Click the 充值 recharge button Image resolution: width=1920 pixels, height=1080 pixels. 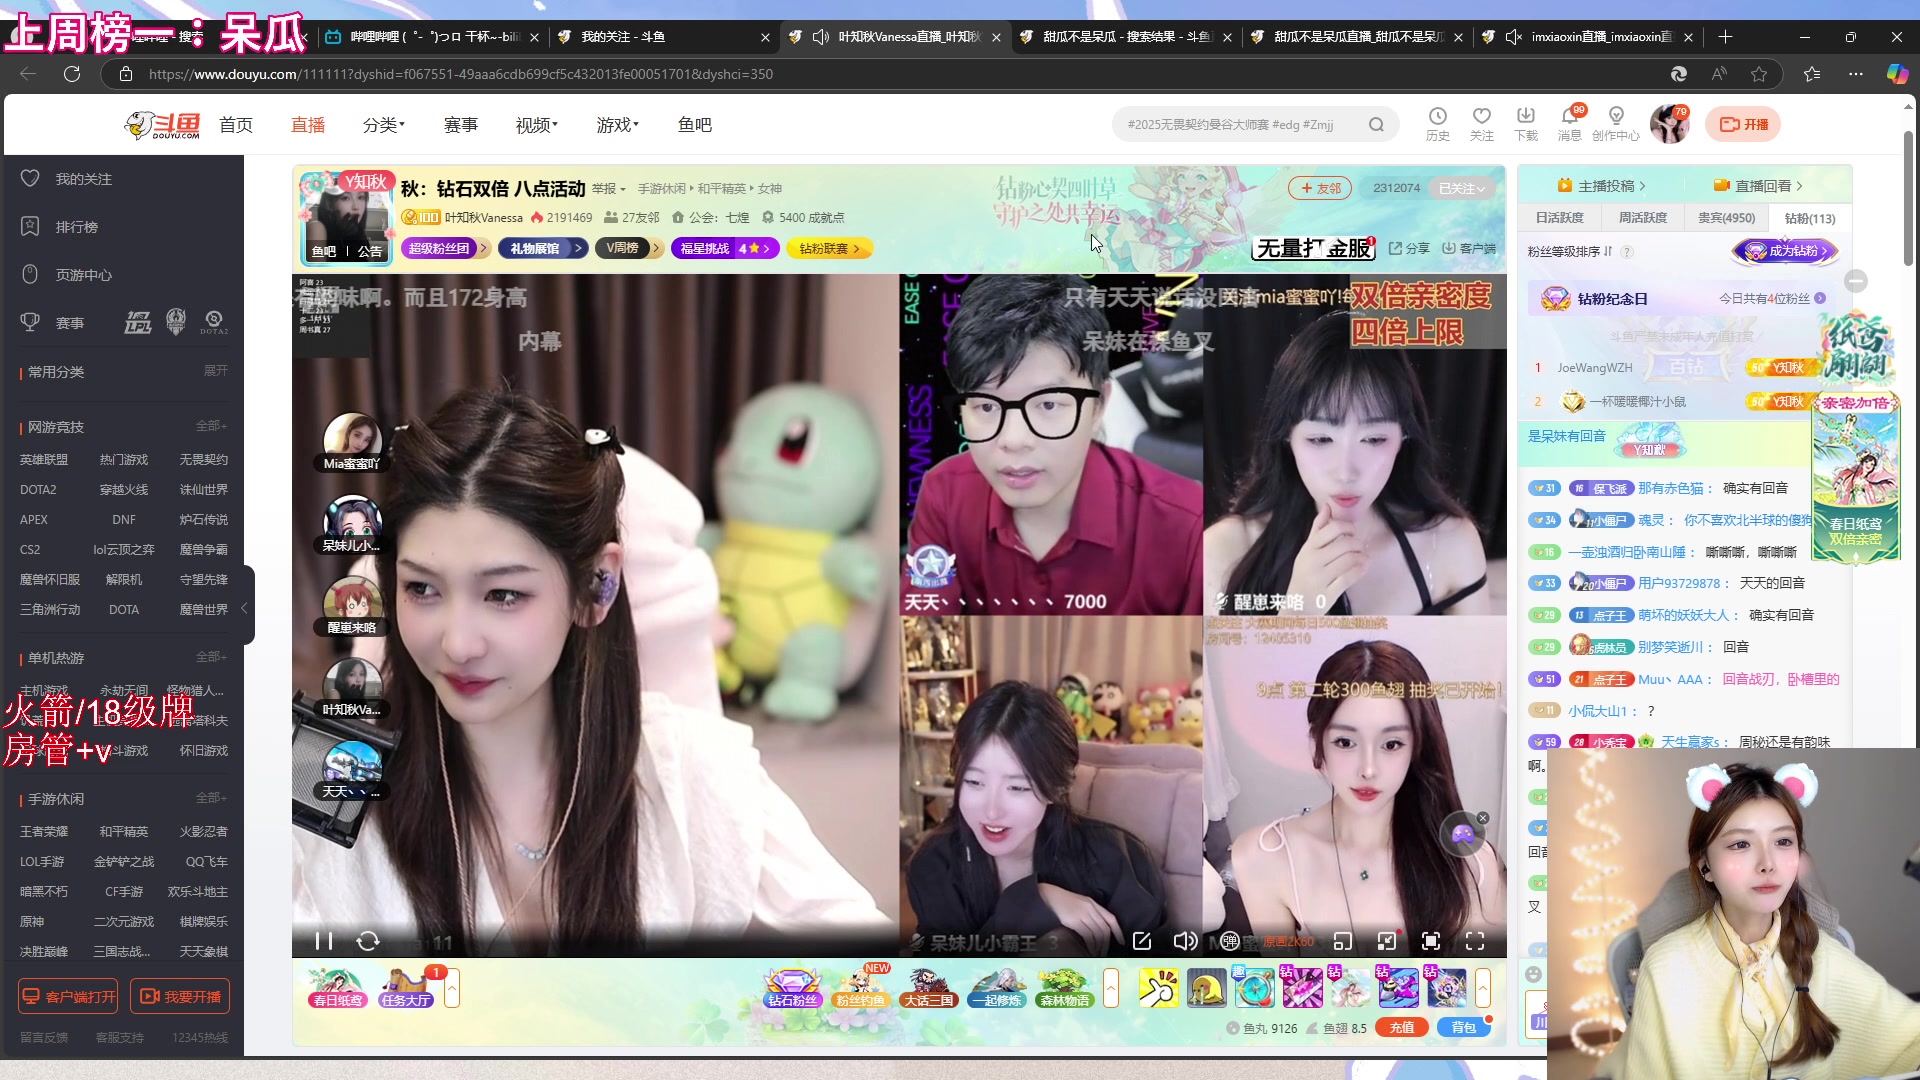point(1402,1028)
